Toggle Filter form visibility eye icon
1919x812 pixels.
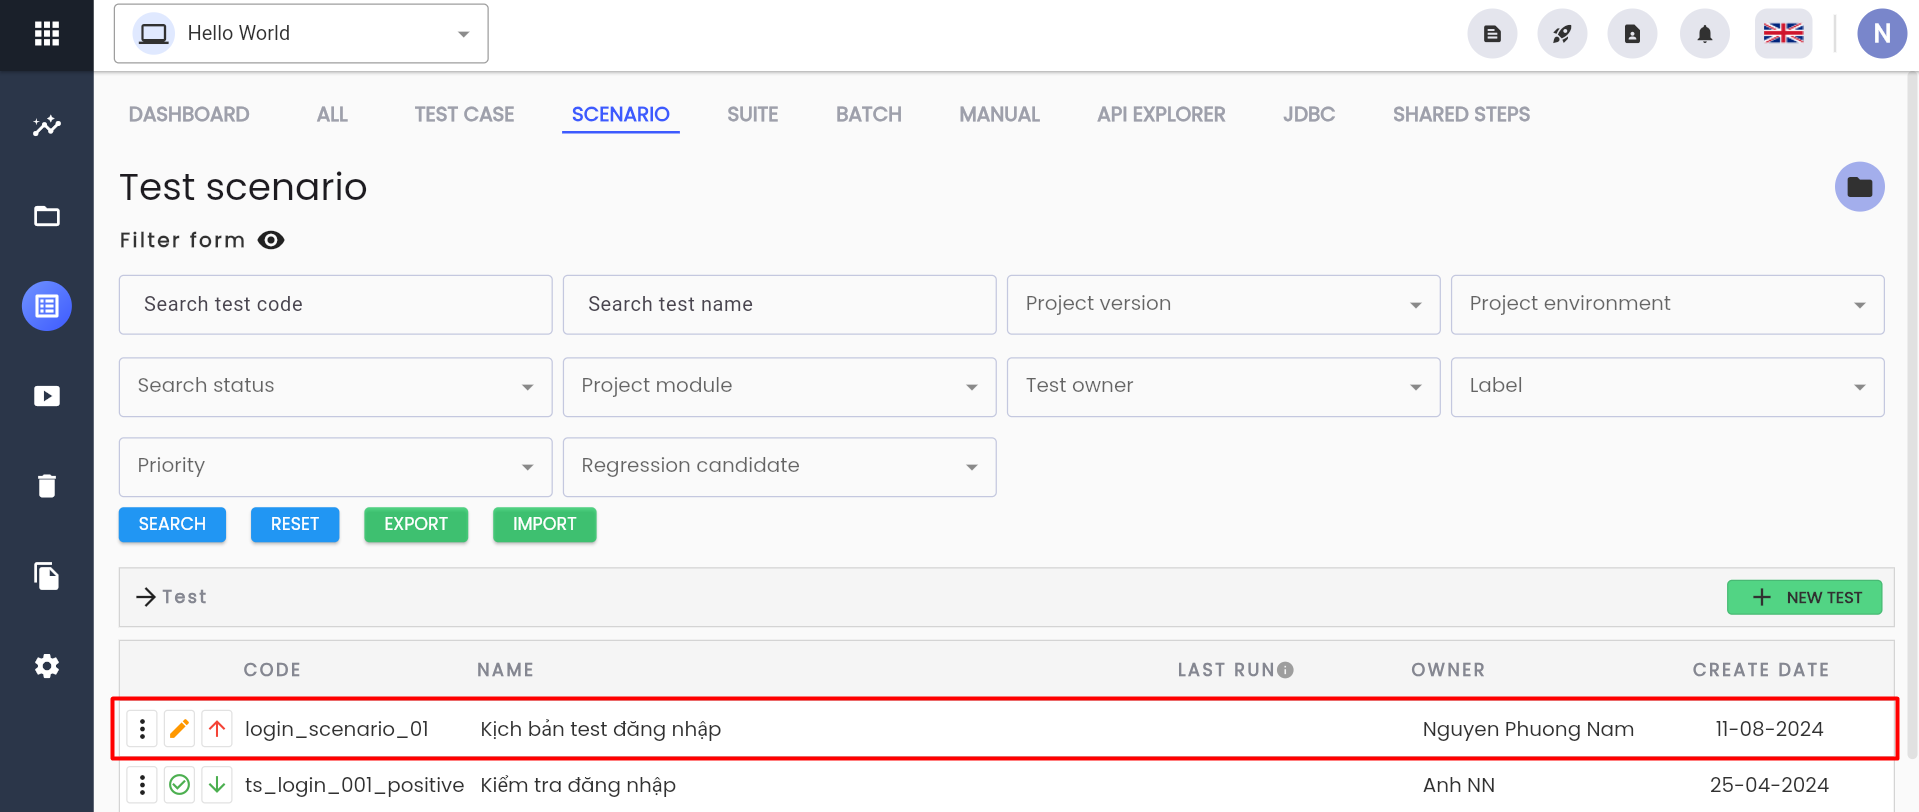(271, 240)
